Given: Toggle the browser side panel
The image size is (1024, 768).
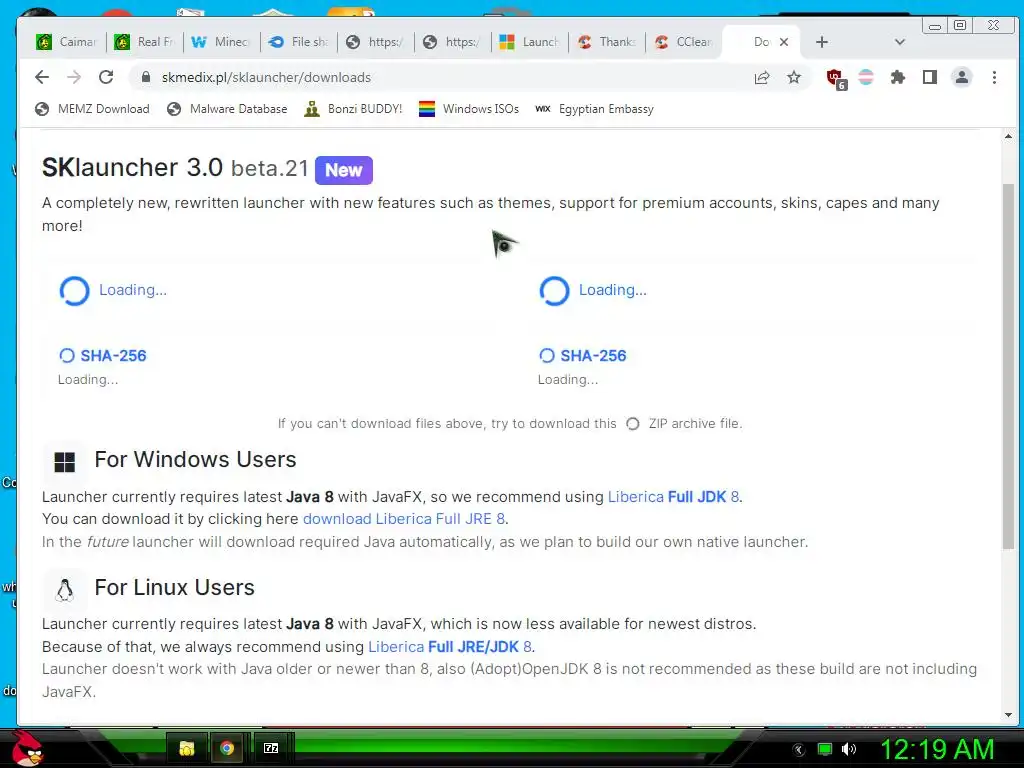Looking at the screenshot, I should pos(930,78).
